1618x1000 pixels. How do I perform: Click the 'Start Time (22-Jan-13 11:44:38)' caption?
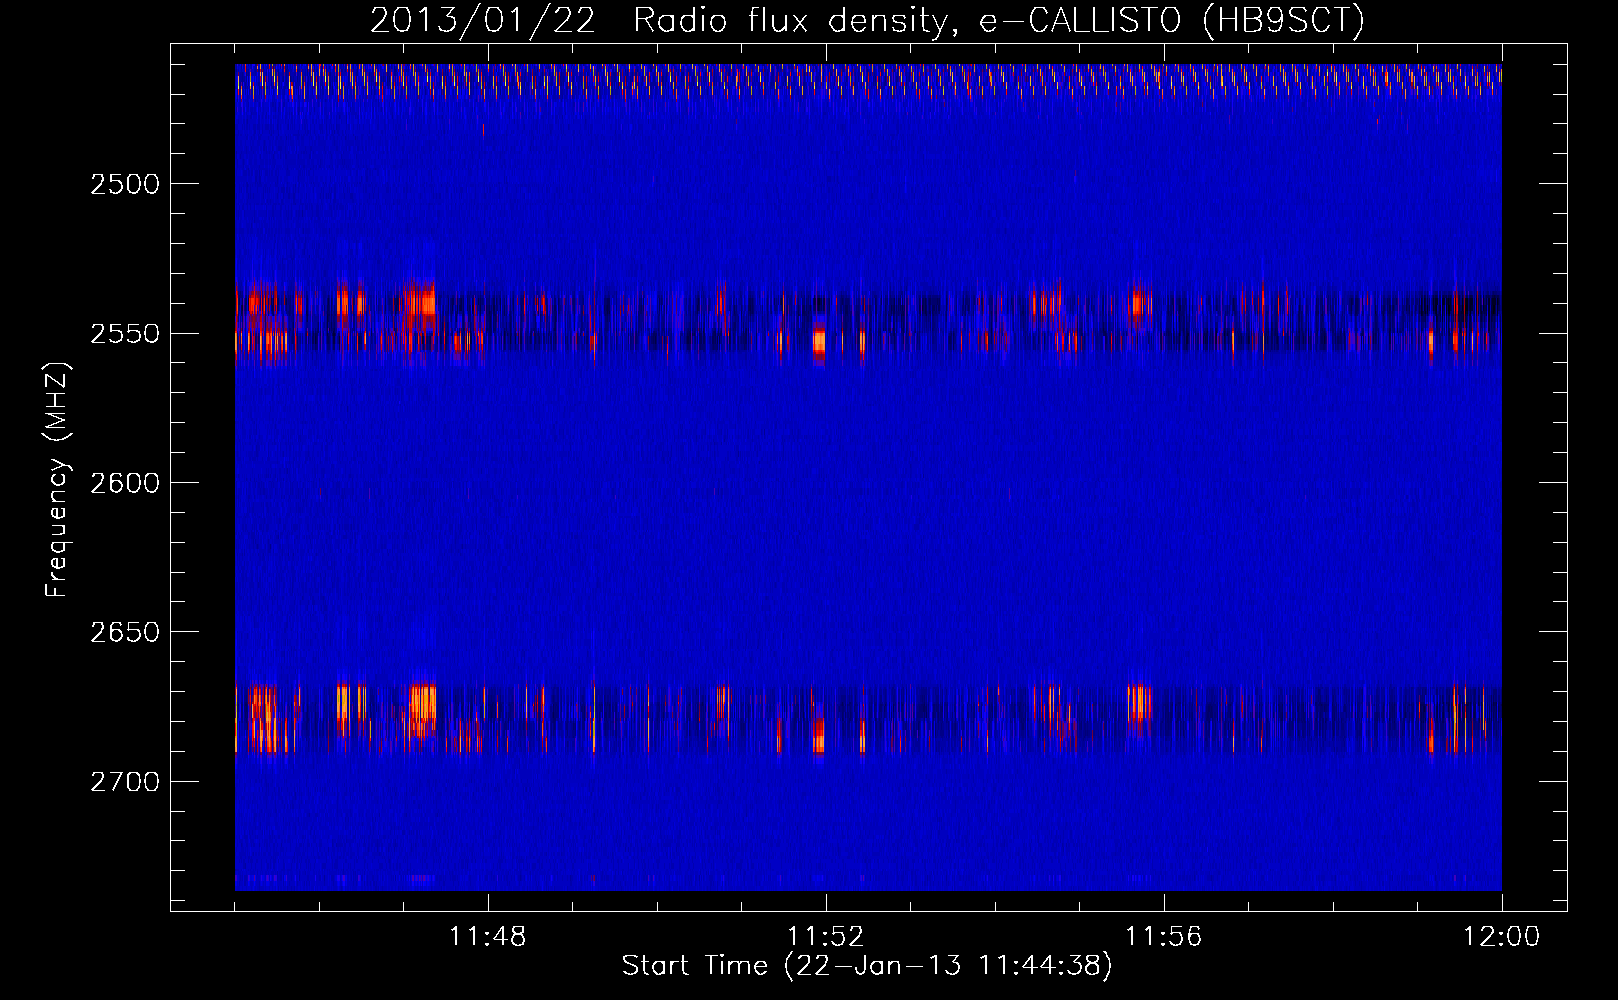coord(867,966)
